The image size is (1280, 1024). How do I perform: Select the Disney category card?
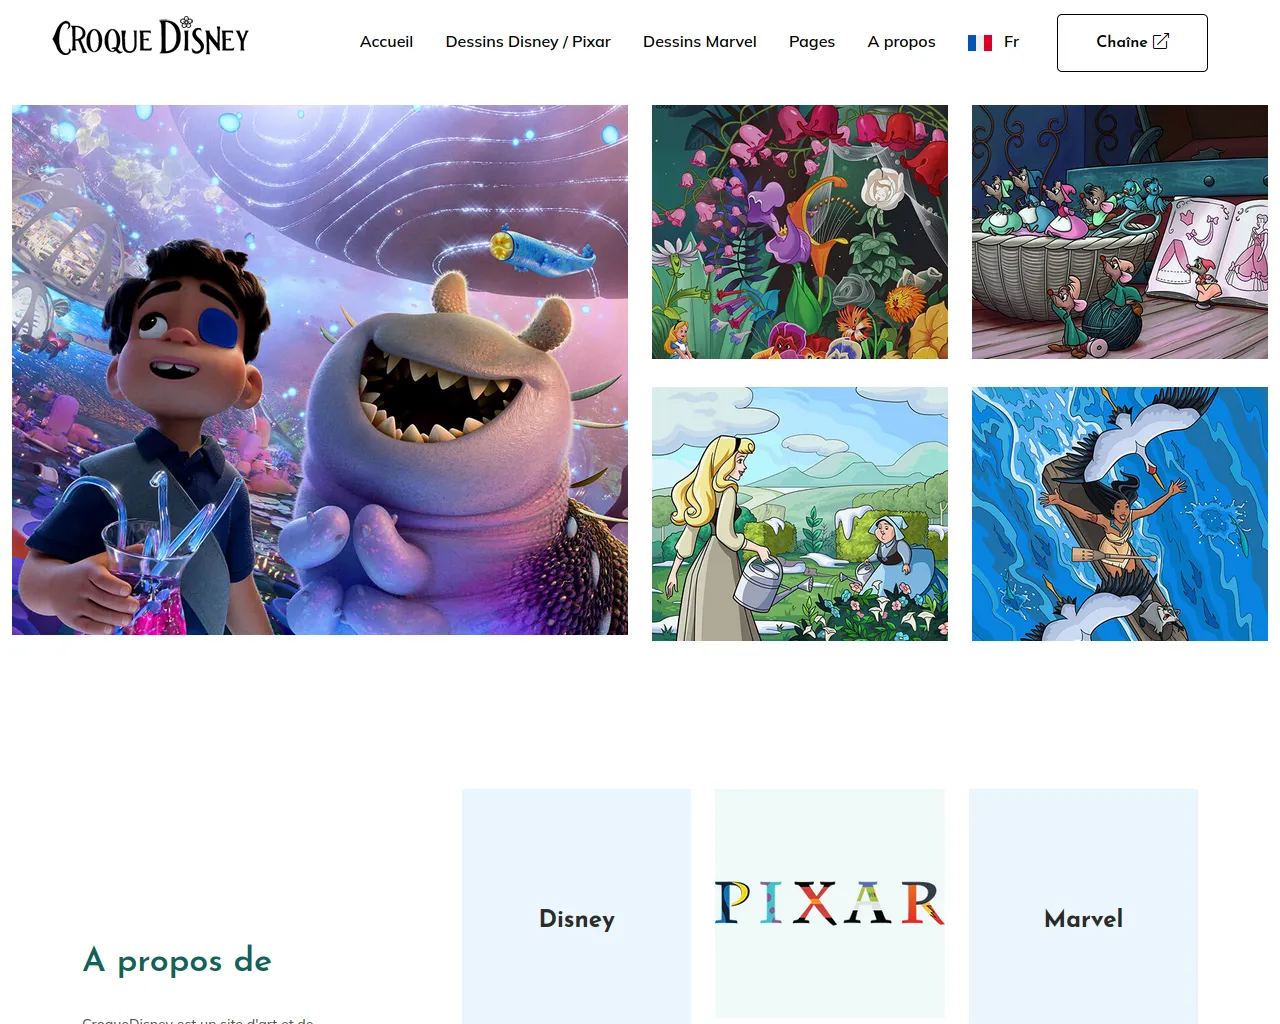(577, 906)
